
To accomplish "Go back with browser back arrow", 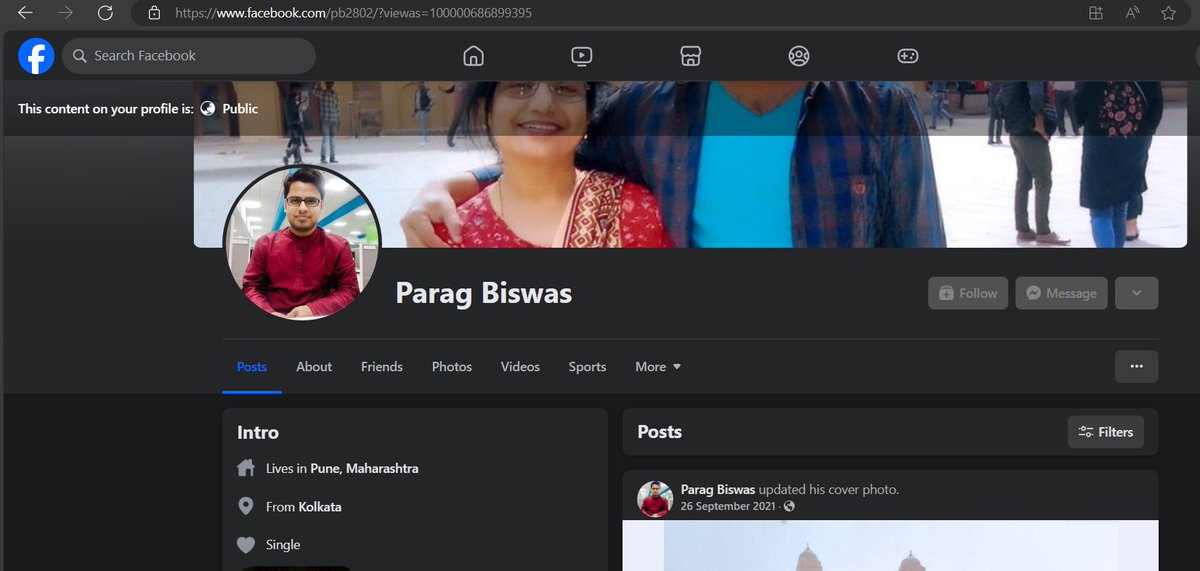I will [x=26, y=13].
